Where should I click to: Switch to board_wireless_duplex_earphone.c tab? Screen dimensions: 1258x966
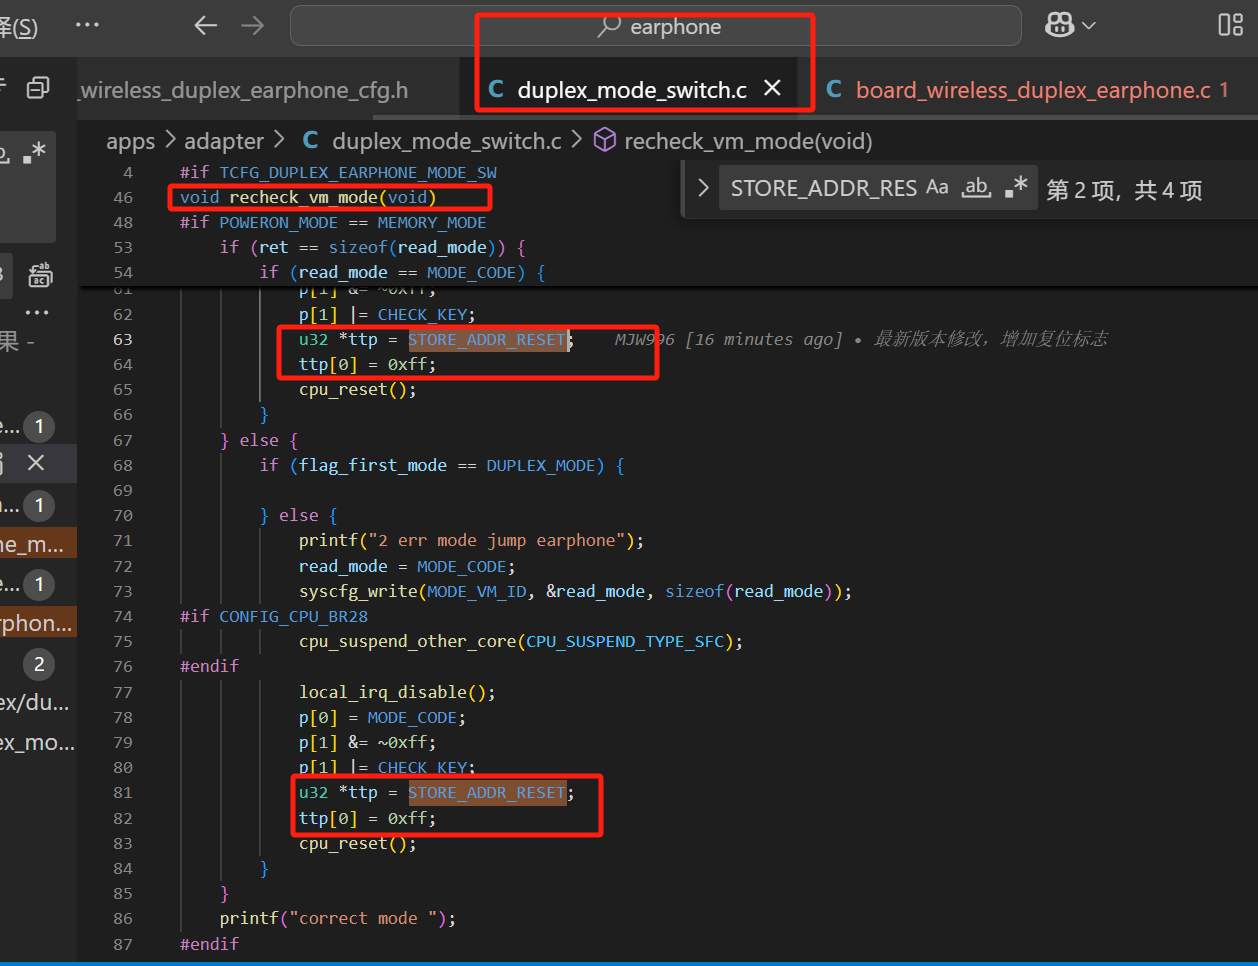click(x=1033, y=90)
